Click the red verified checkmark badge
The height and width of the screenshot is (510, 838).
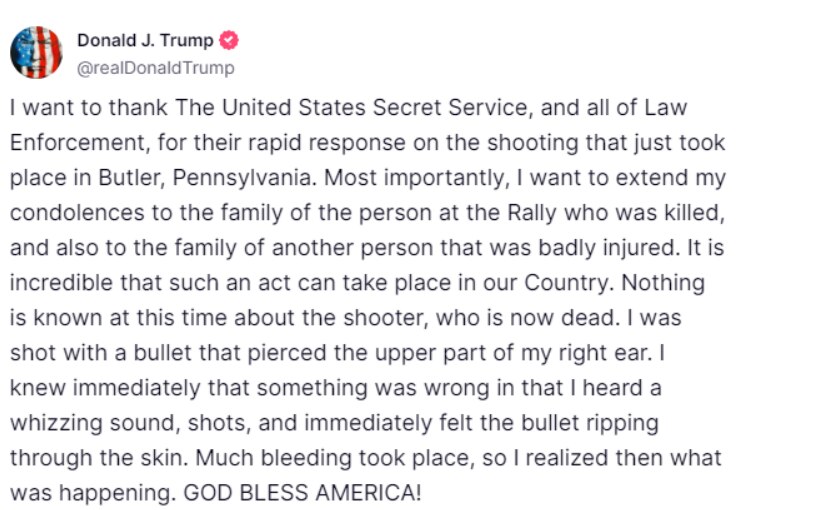point(229,40)
